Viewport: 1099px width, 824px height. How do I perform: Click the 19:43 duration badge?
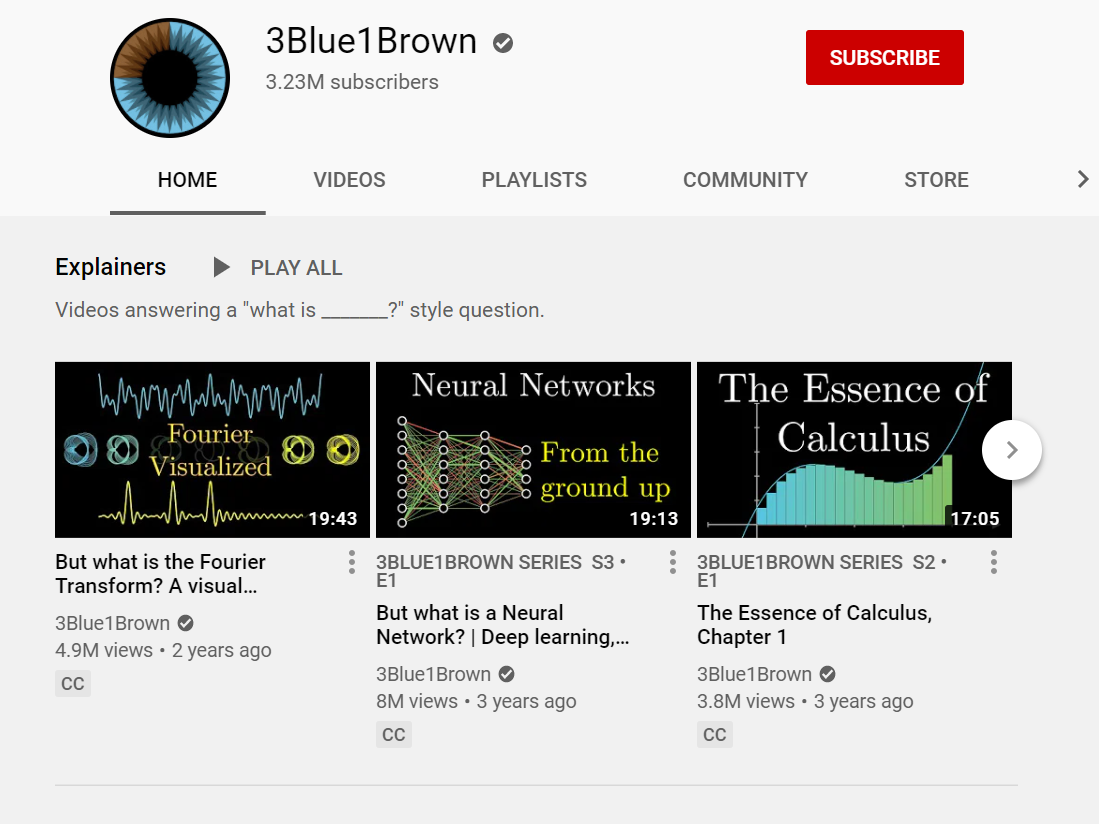(333, 519)
